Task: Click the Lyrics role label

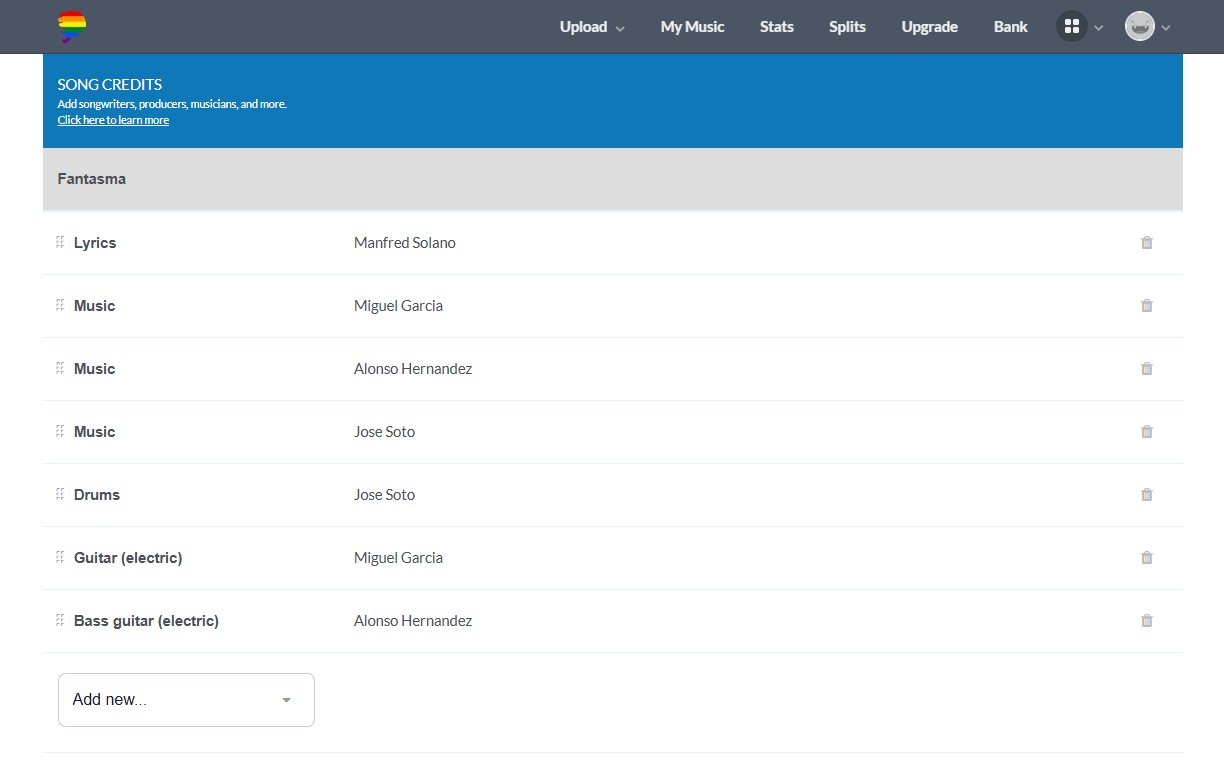Action: point(95,243)
